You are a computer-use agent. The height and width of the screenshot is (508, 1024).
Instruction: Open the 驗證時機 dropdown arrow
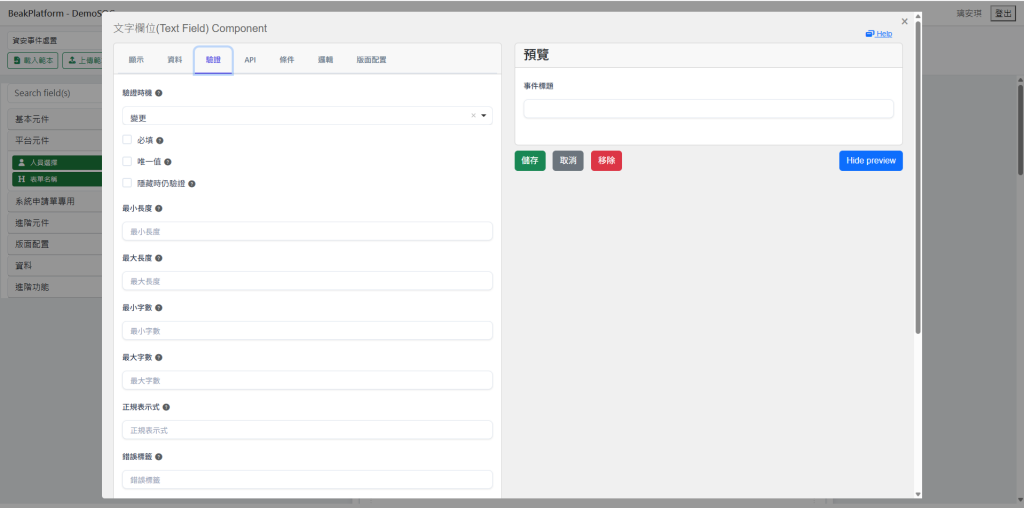(x=484, y=116)
